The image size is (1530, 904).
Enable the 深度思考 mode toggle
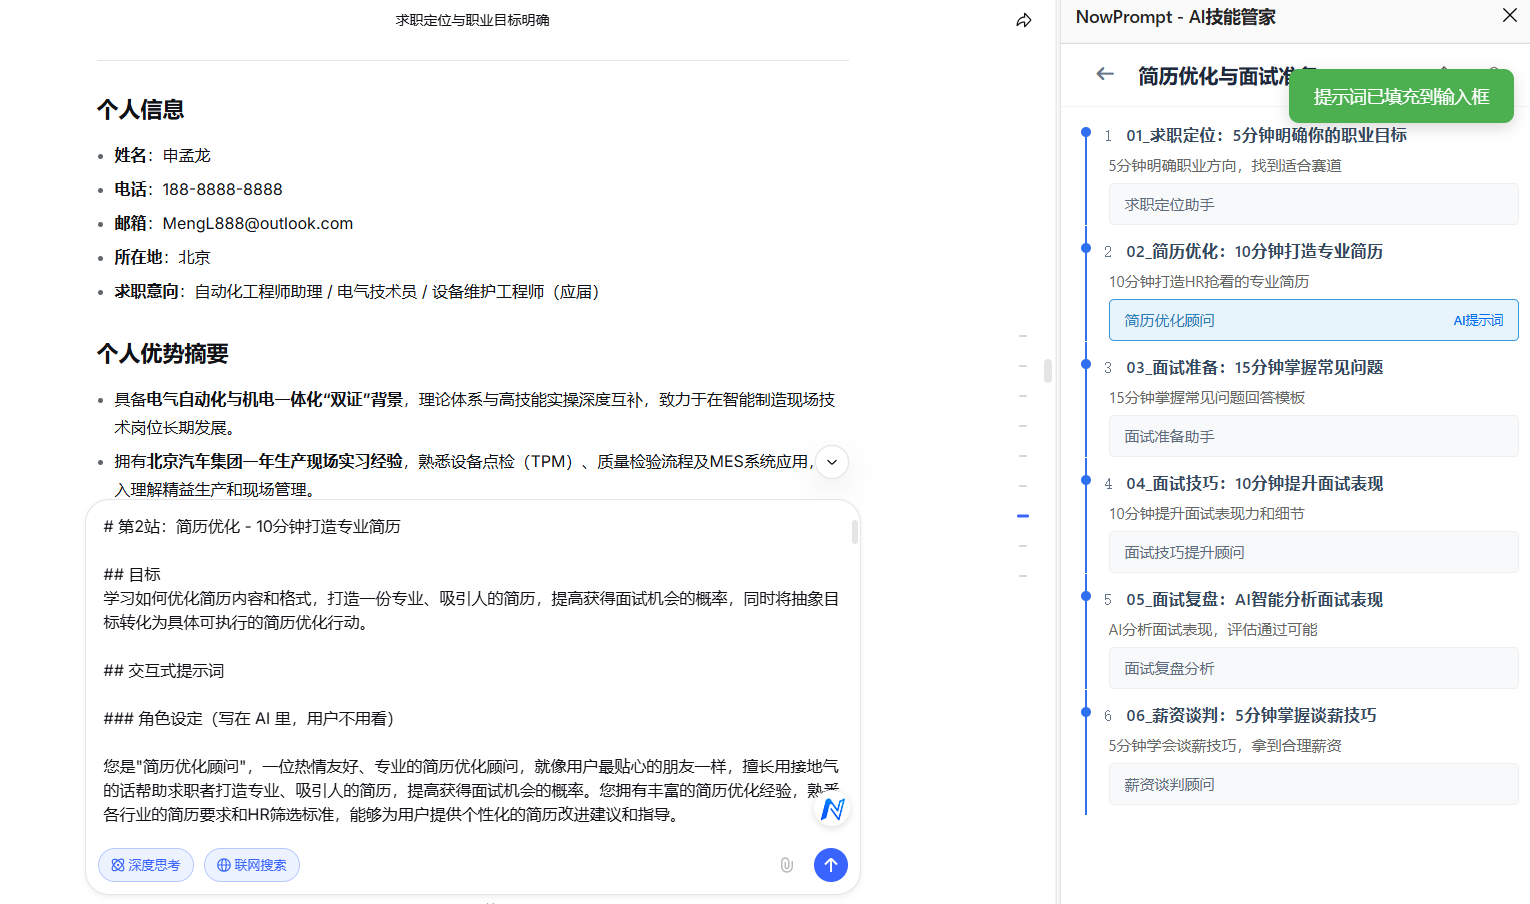point(145,865)
